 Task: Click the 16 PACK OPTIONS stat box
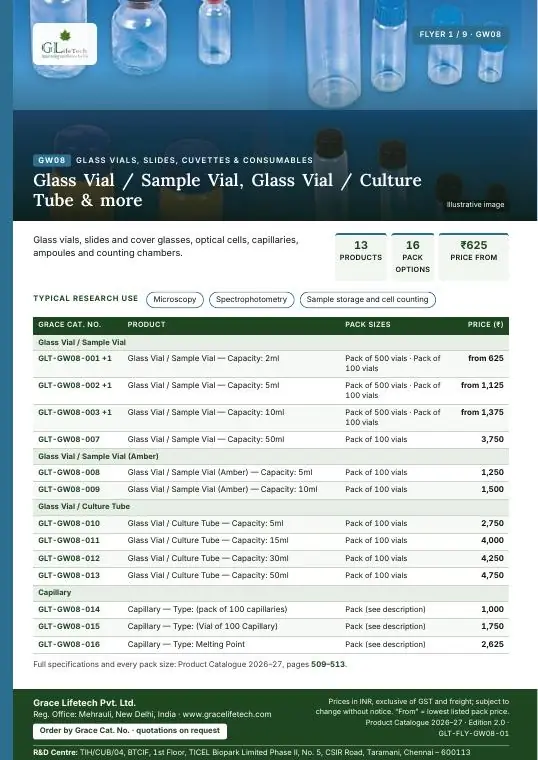coord(412,256)
